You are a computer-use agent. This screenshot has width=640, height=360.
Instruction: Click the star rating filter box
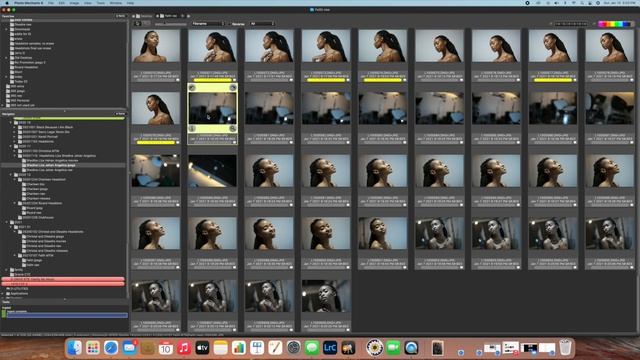coord(571,24)
